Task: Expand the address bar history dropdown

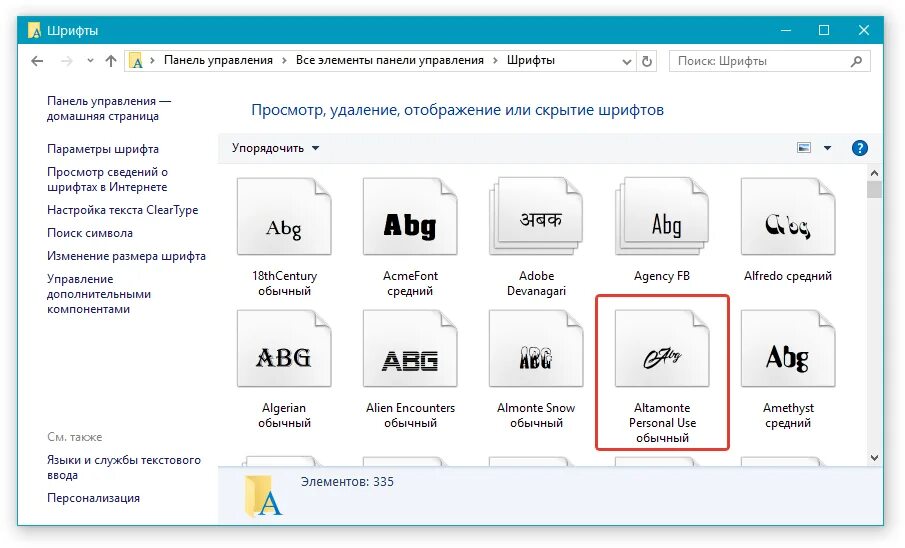Action: click(x=627, y=61)
